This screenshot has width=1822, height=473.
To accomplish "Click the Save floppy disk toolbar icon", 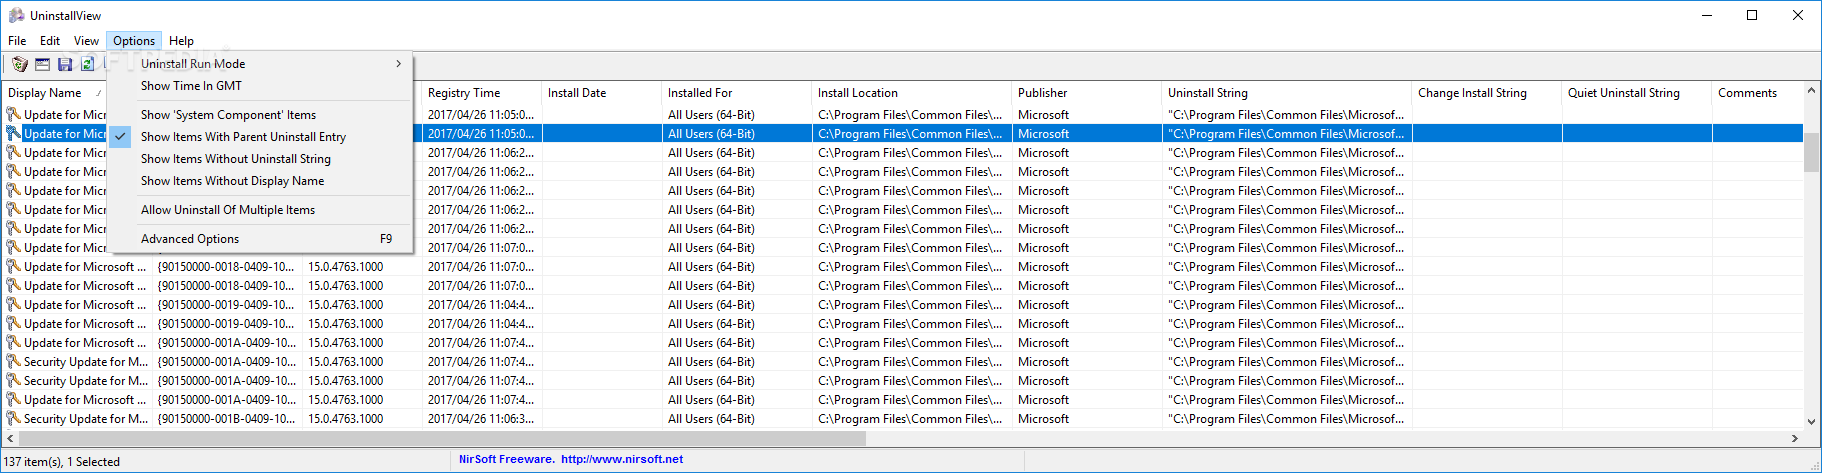I will tap(65, 64).
